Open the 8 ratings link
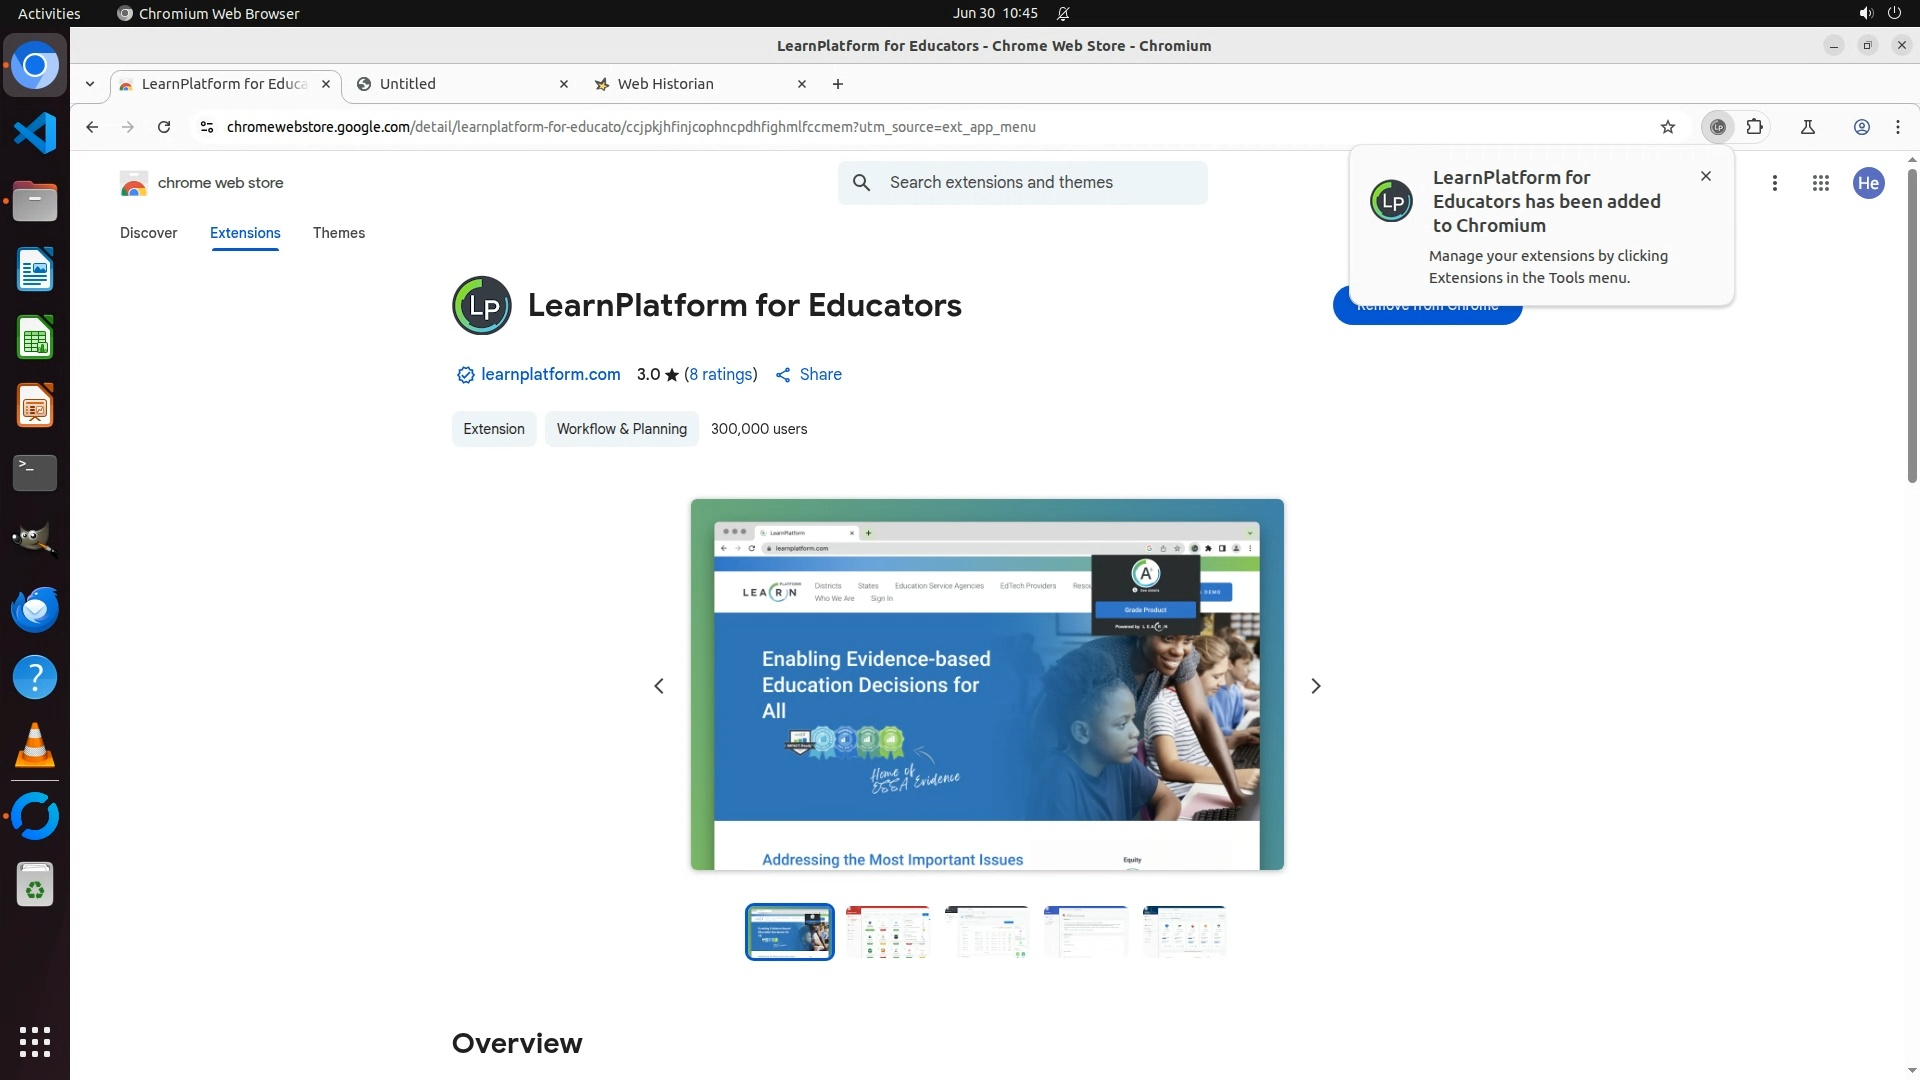The height and width of the screenshot is (1080, 1920). point(720,374)
